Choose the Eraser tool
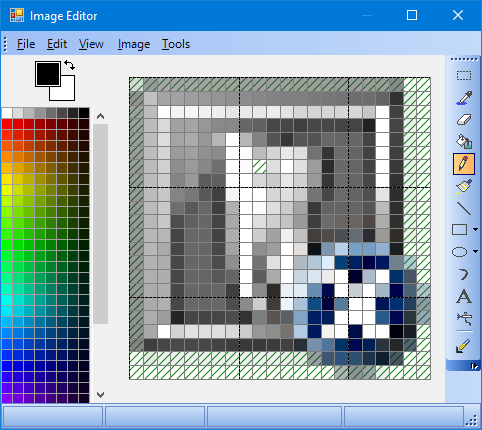This screenshot has height=430, width=482. (464, 120)
